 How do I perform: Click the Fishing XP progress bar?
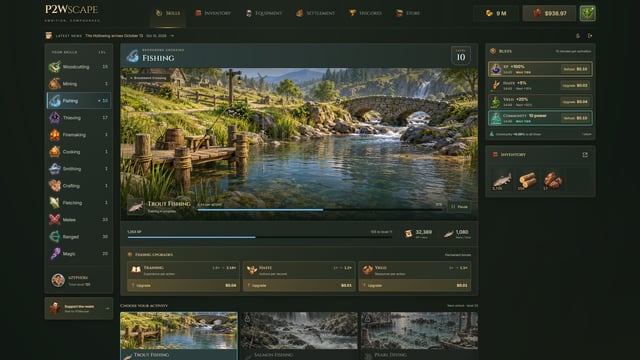tap(260, 237)
